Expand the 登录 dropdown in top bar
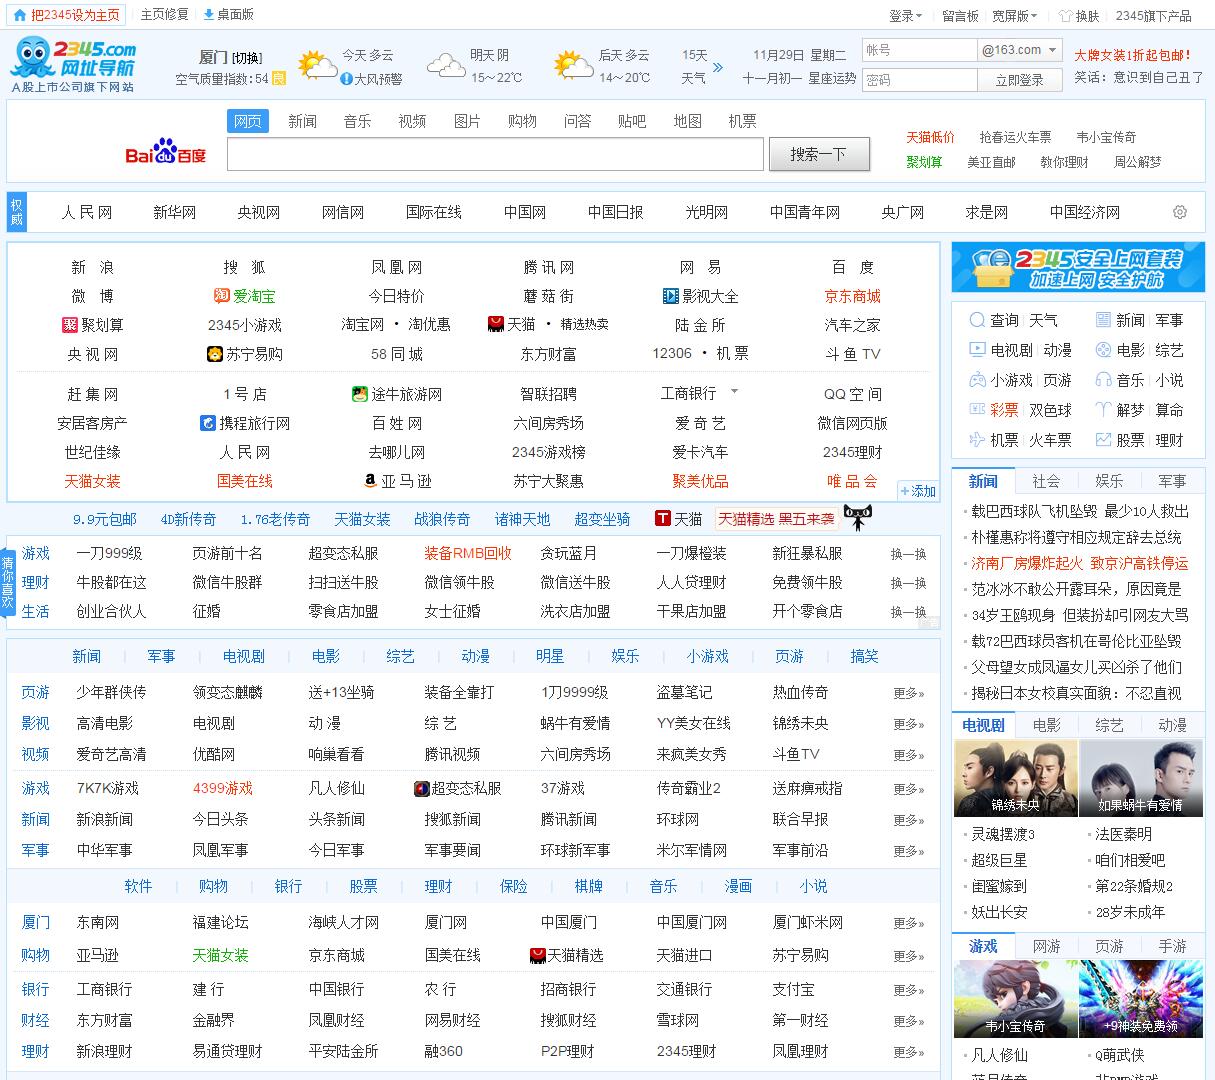Screen dimensions: 1215x1080 pyautogui.click(x=906, y=16)
